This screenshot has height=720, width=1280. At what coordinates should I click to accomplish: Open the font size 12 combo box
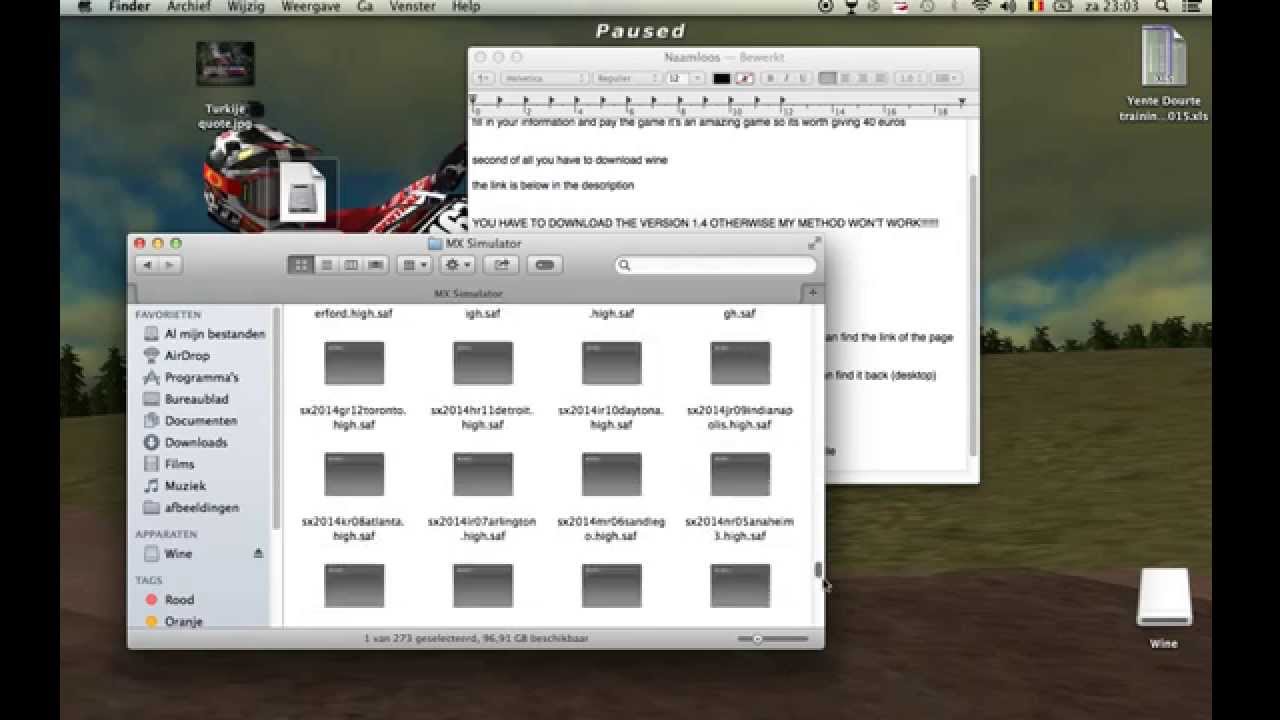tap(685, 78)
